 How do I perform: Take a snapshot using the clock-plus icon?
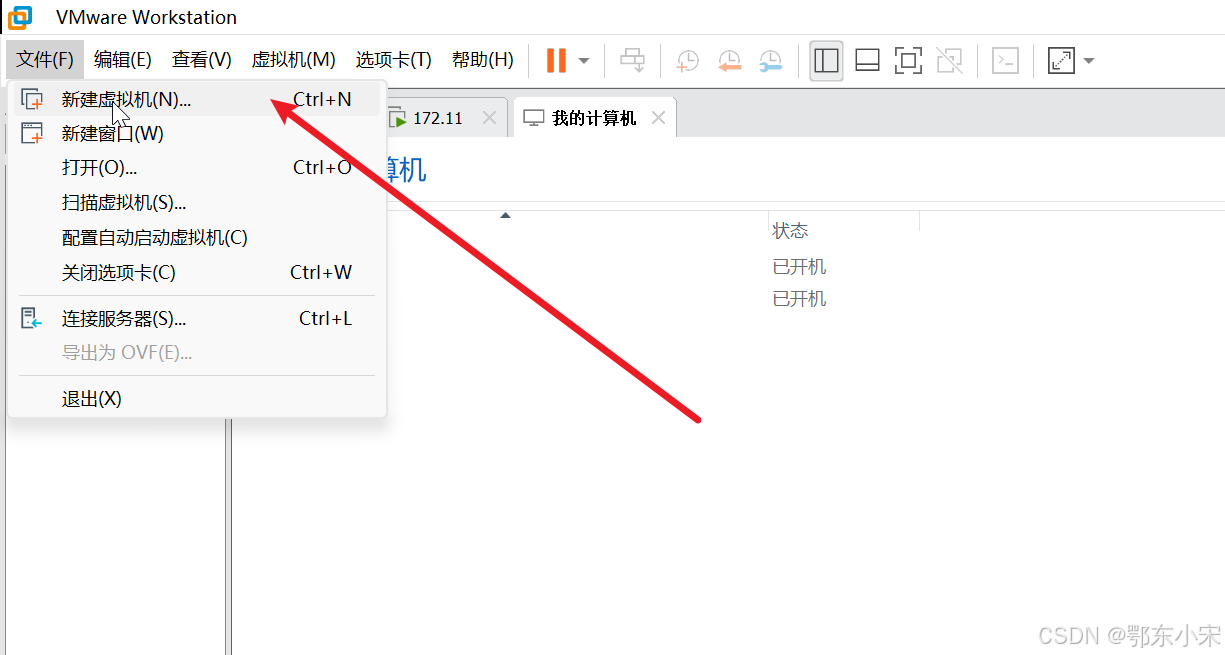[688, 61]
